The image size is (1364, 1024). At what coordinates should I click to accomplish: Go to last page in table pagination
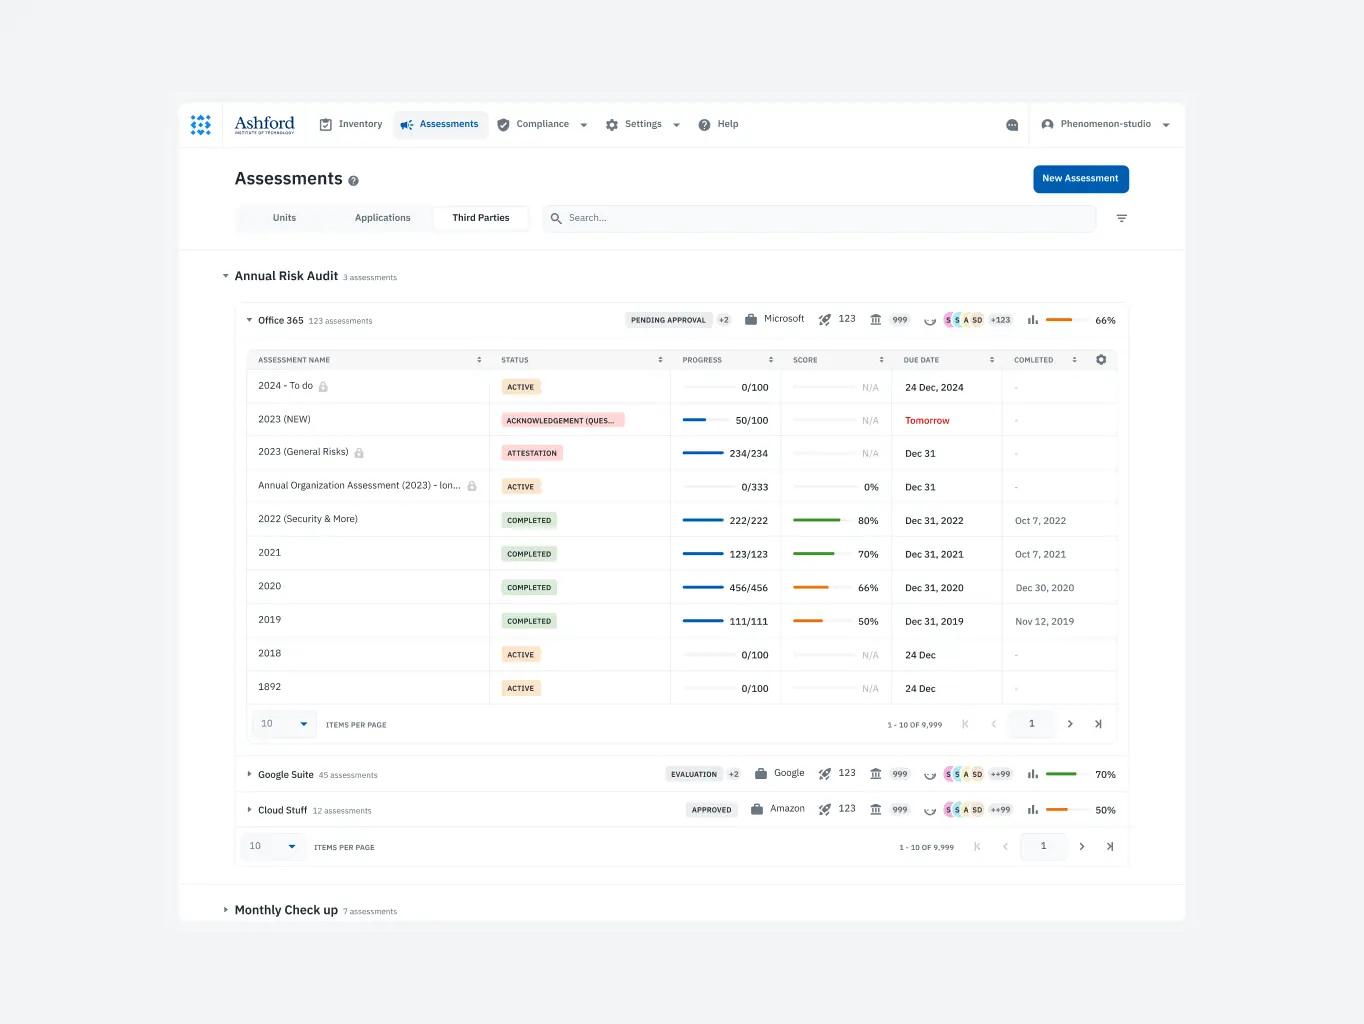(x=1098, y=724)
